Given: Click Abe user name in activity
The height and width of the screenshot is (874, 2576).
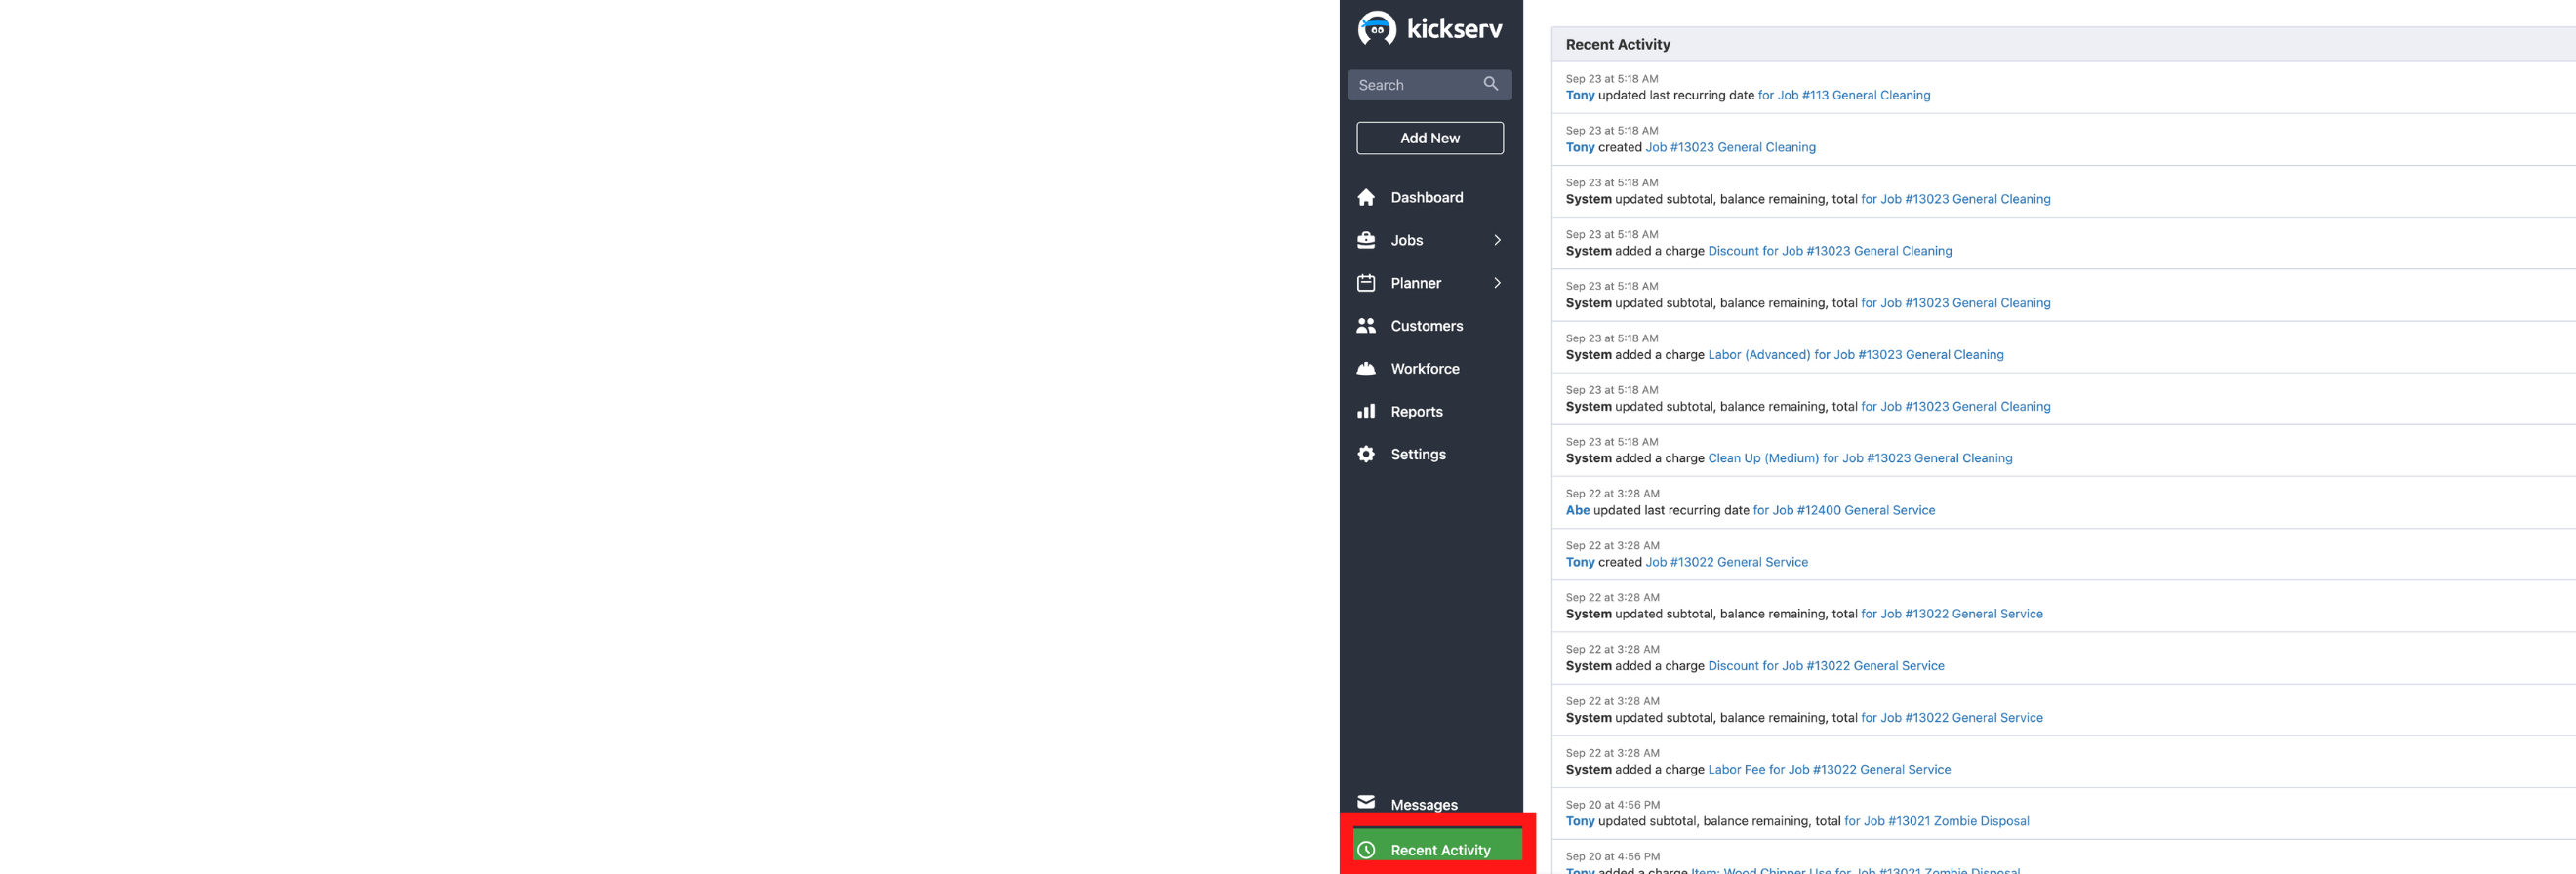Looking at the screenshot, I should tap(1577, 511).
